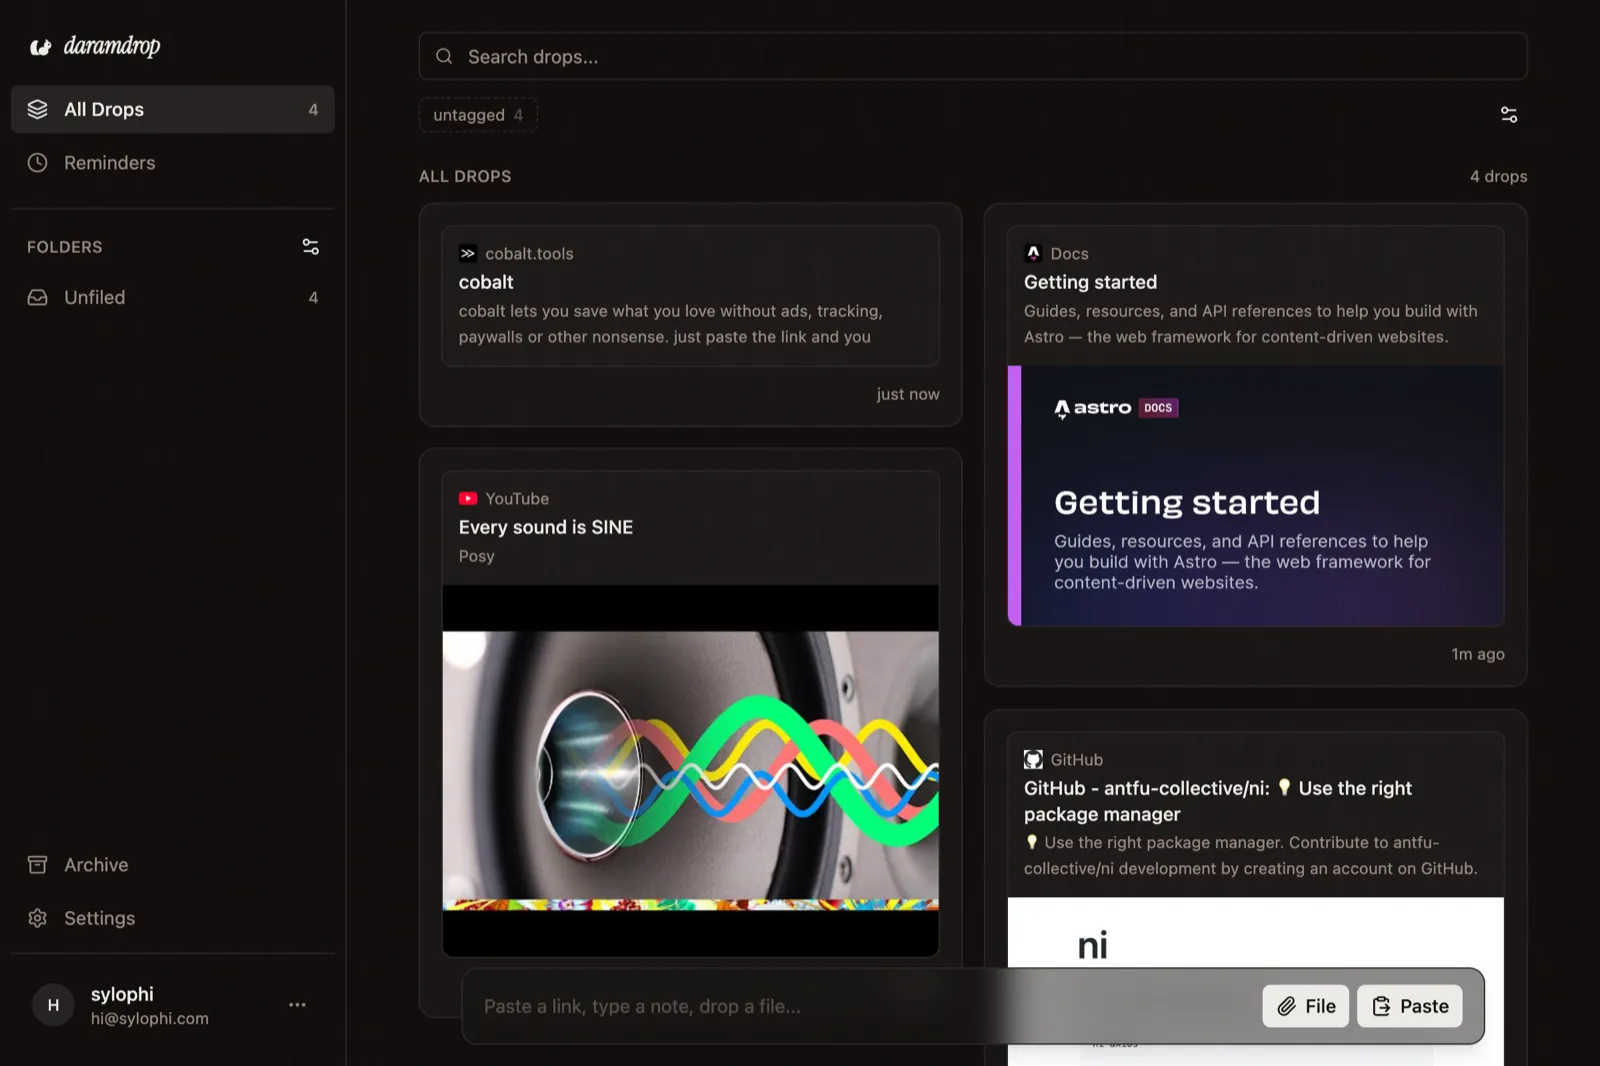The image size is (1600, 1066).
Task: Click the YouTube source label
Action: (517, 498)
